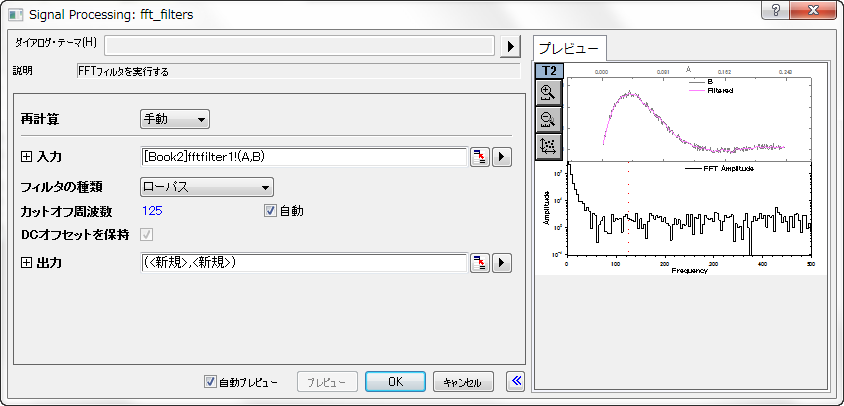The height and width of the screenshot is (406, 844).
Task: Close the fft_filters dialog window
Action: 813,10
